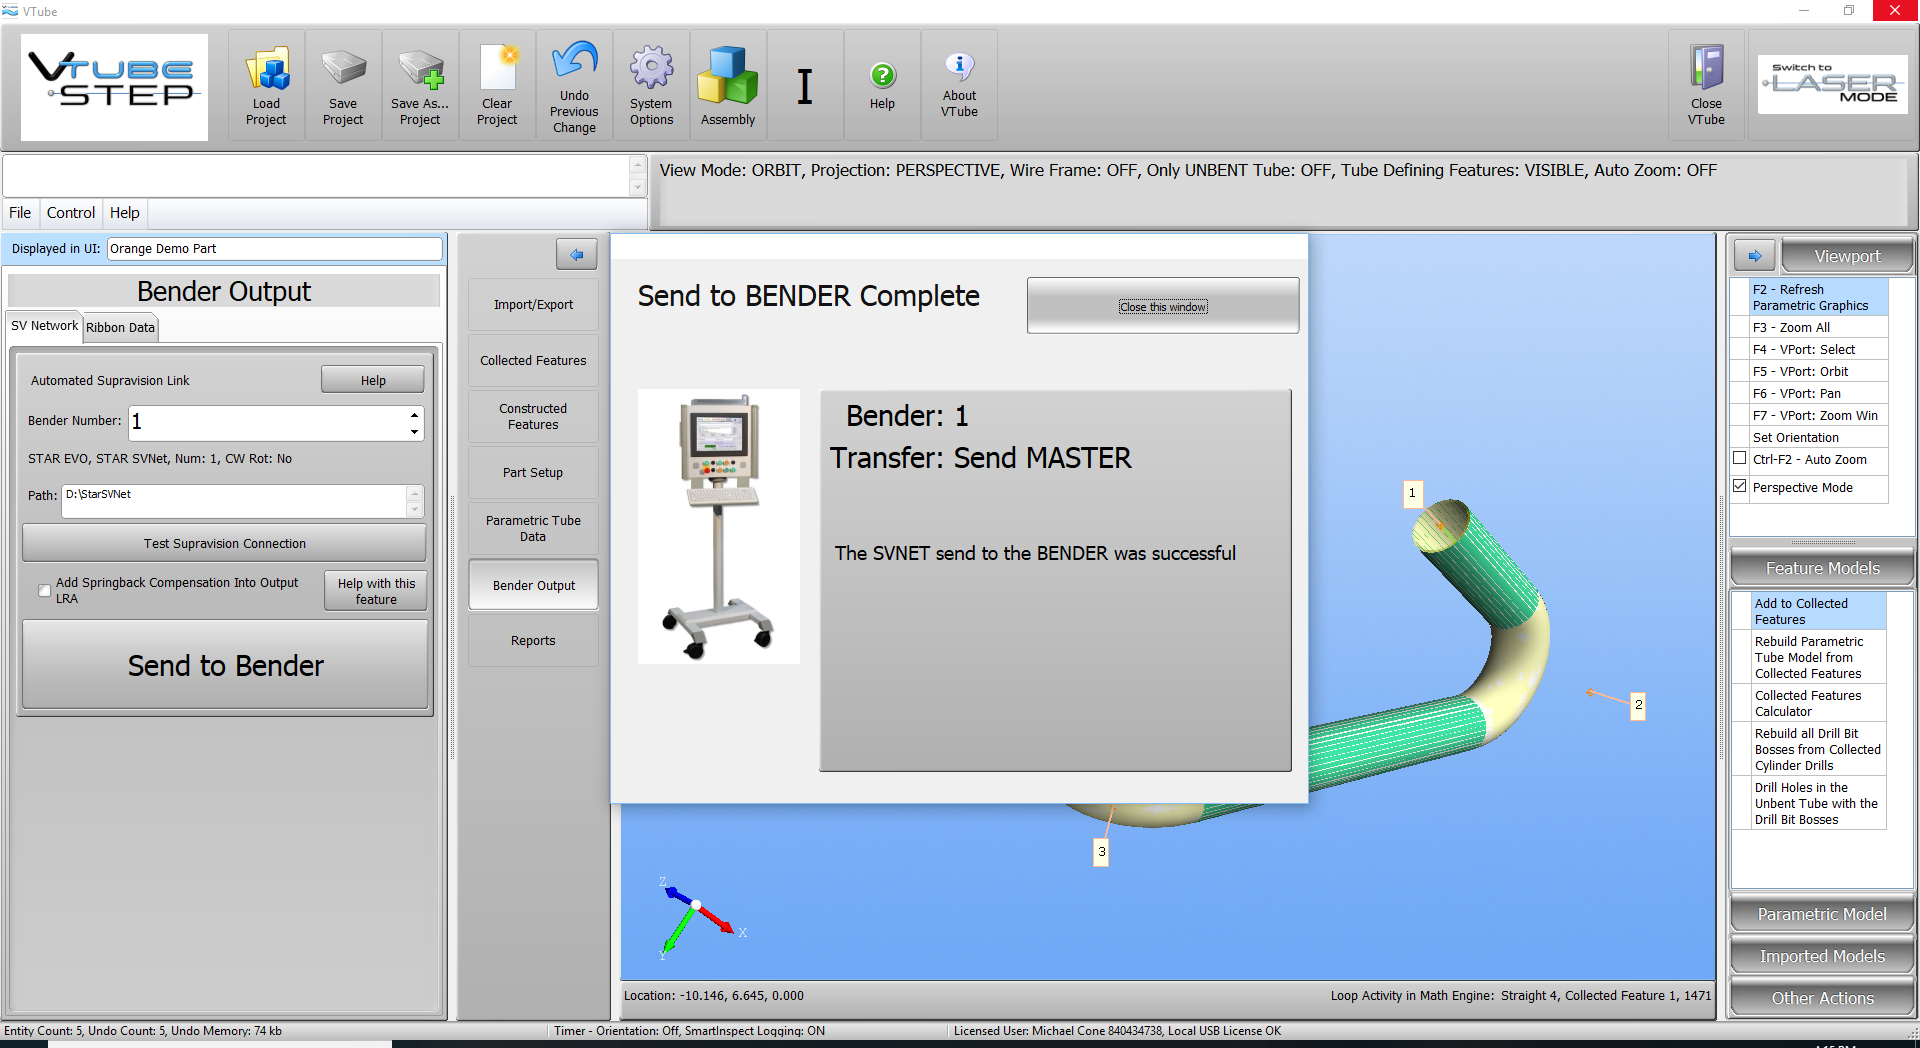Viewport: 1920px width, 1048px height.
Task: Click the large Send to Bender button
Action: pos(226,665)
